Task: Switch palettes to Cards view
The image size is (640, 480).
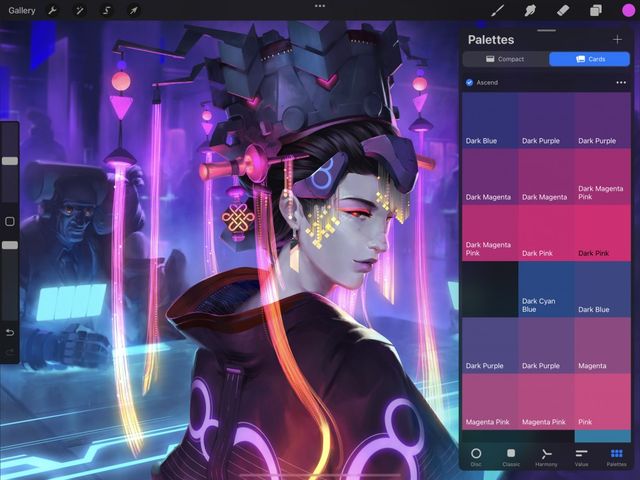Action: 589,59
